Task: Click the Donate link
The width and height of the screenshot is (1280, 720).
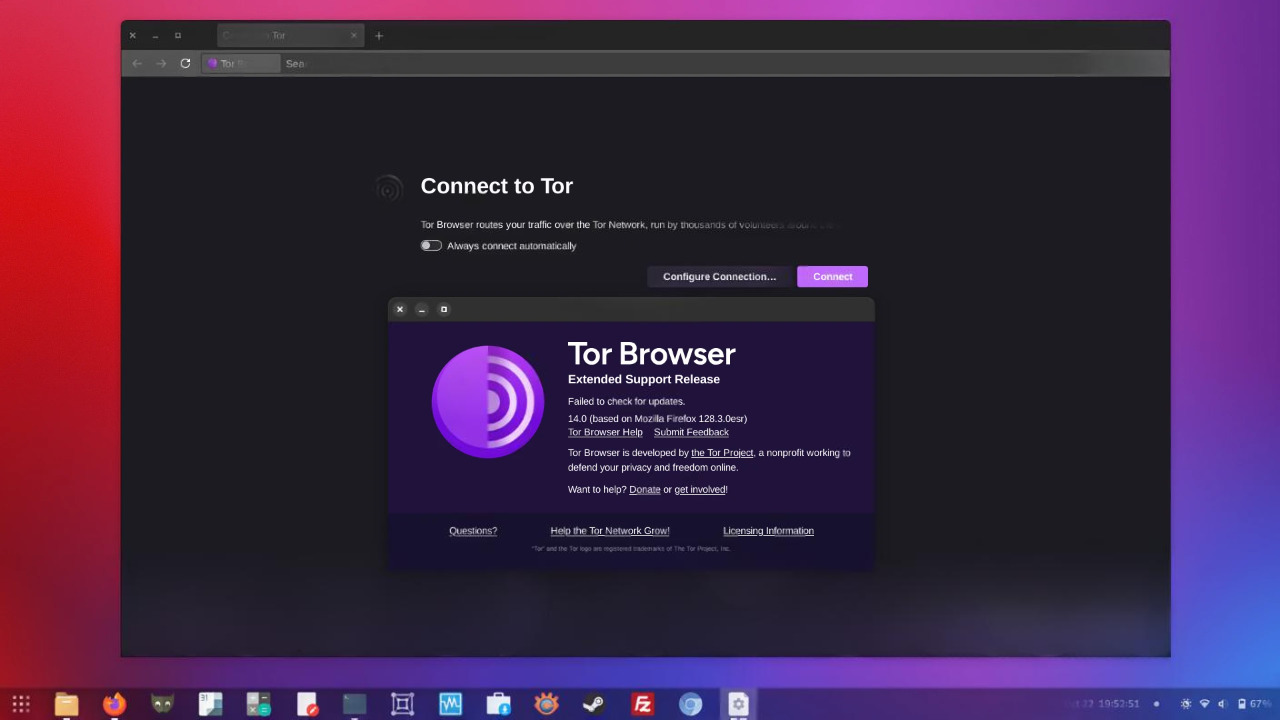Action: click(644, 490)
